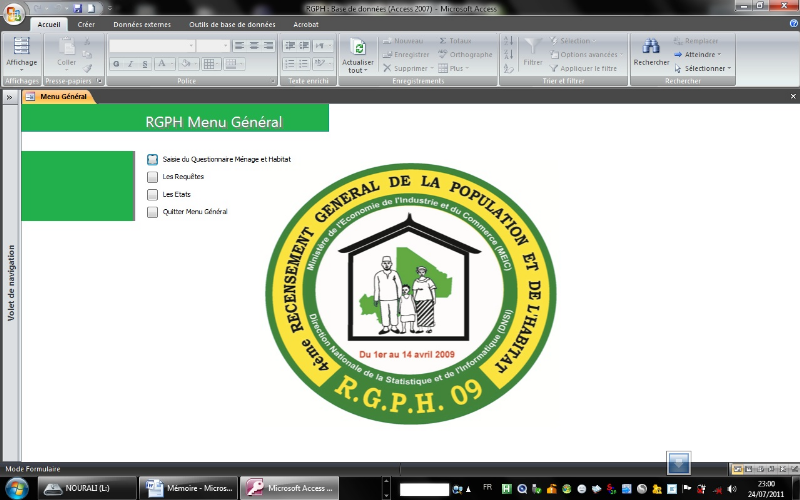This screenshot has width=800, height=500.
Task: Open the Sélectionner dropdown
Action: [703, 68]
